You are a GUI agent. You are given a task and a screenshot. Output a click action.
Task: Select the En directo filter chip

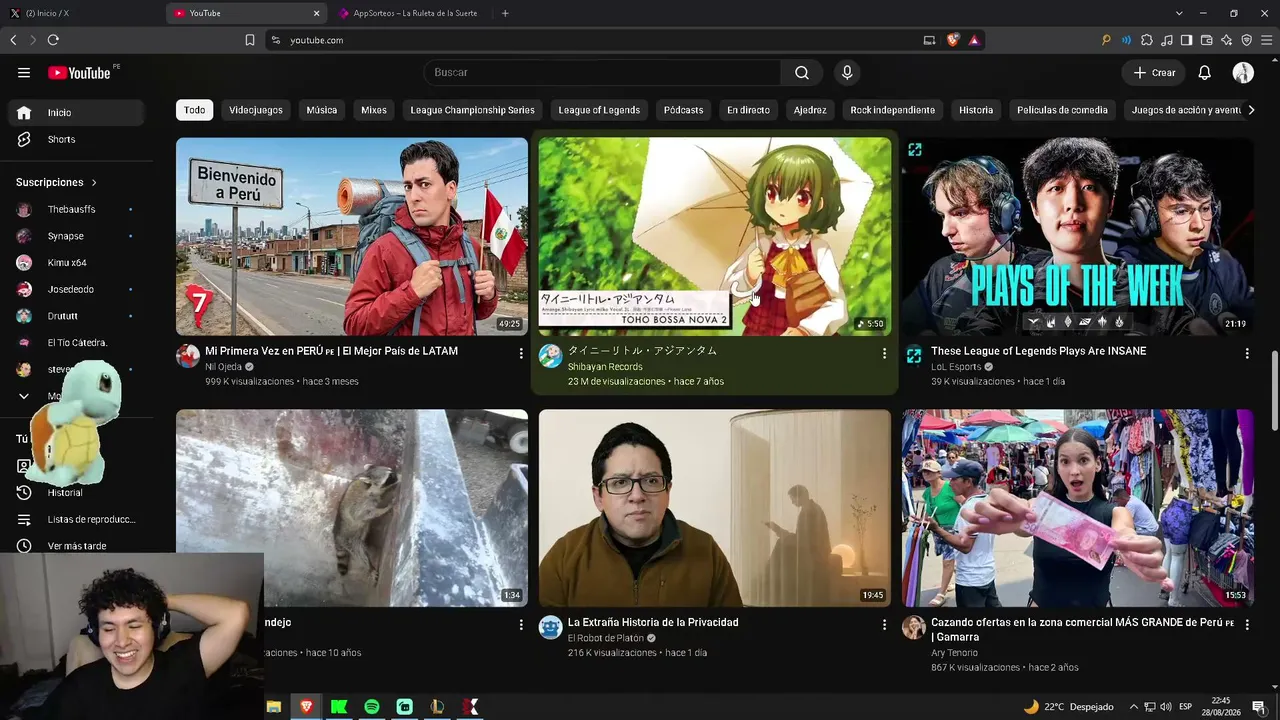(748, 110)
